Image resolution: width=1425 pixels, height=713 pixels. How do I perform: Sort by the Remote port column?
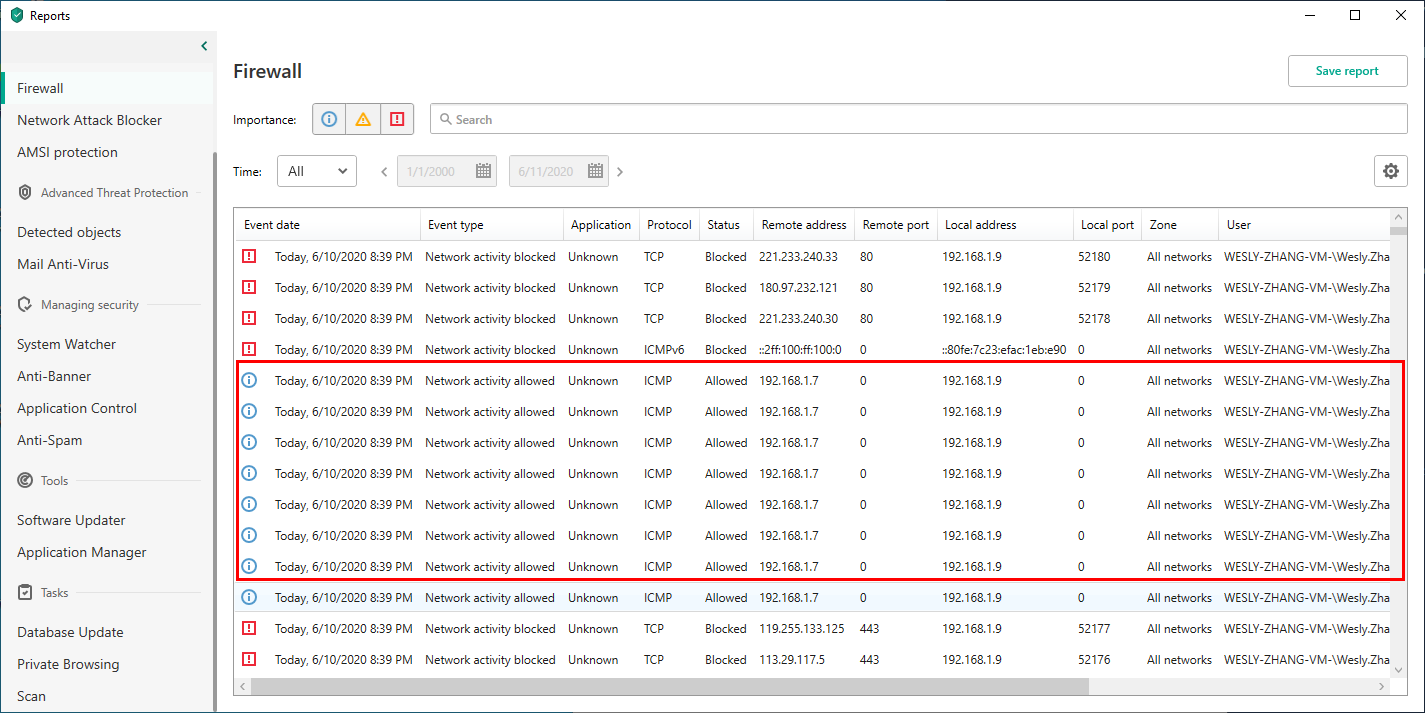click(896, 225)
